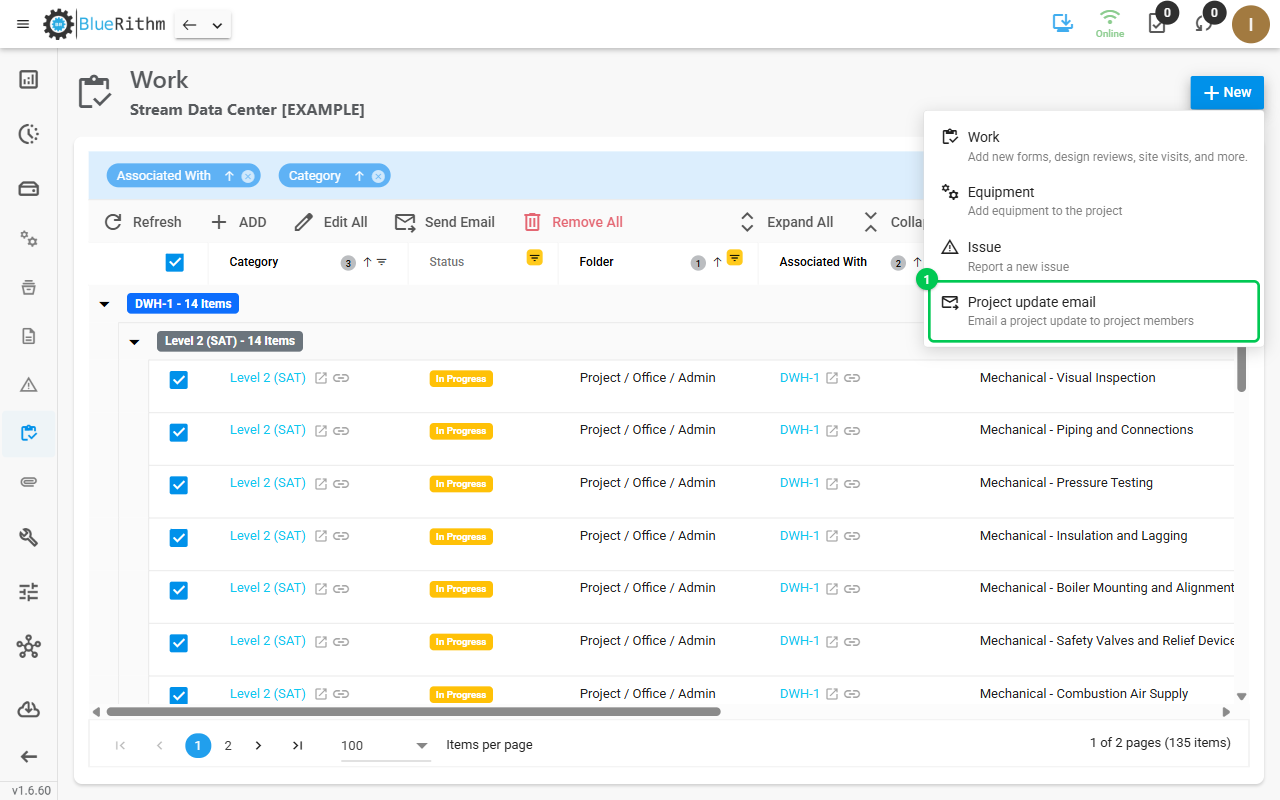Open the Status column filter
The height and width of the screenshot is (800, 1280).
535,258
